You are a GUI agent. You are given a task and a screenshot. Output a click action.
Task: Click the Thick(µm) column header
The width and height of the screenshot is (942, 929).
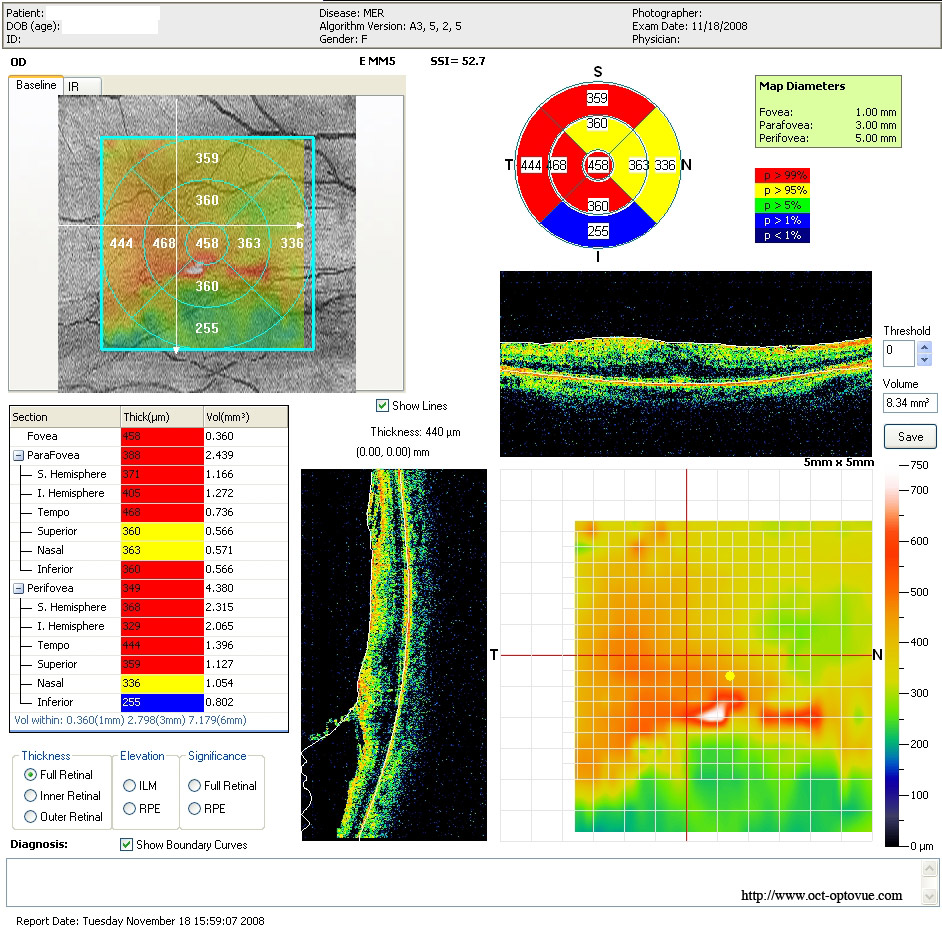tap(162, 417)
